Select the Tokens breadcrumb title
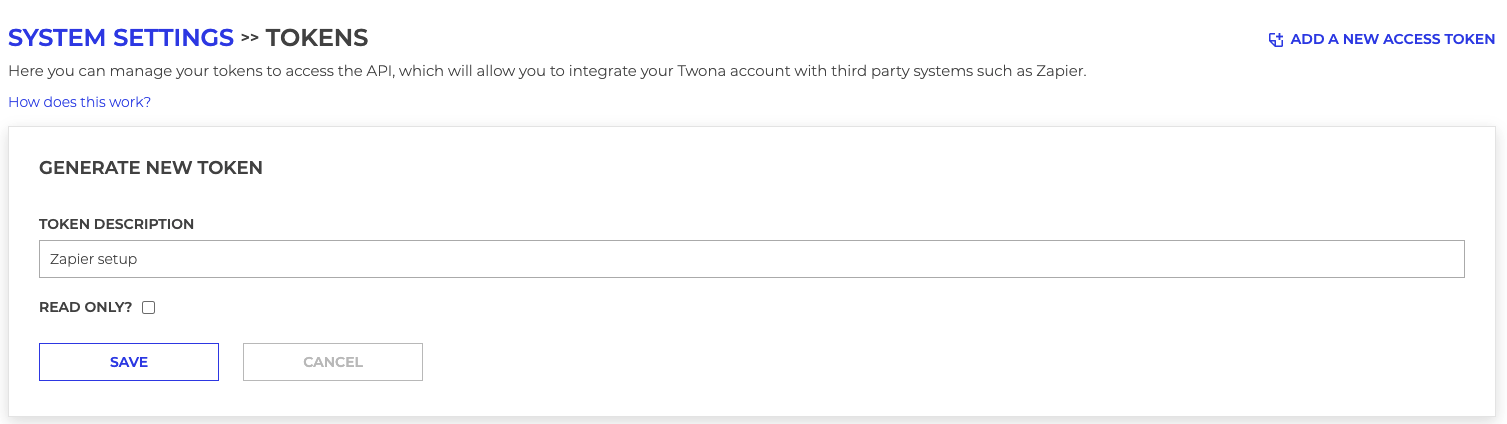 [317, 38]
